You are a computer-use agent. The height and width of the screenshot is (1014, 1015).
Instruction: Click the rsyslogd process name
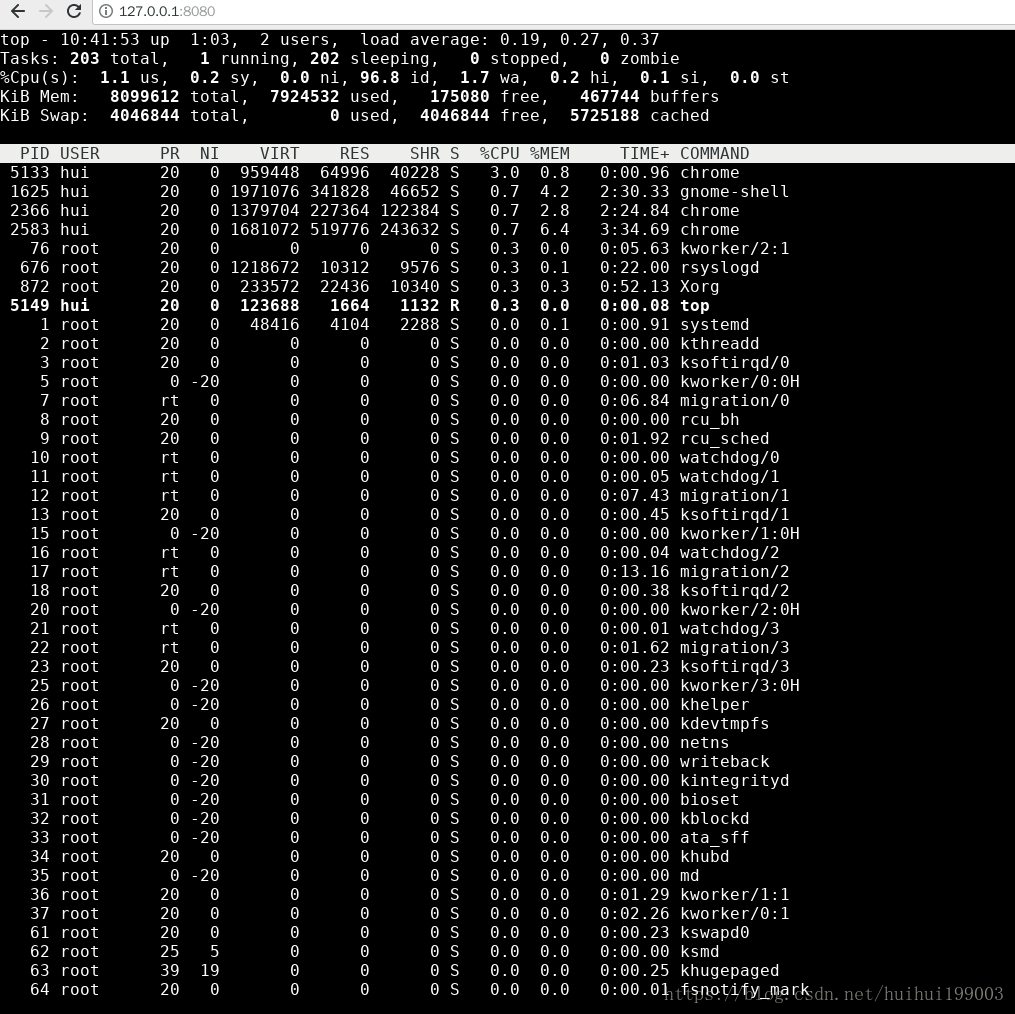point(720,267)
